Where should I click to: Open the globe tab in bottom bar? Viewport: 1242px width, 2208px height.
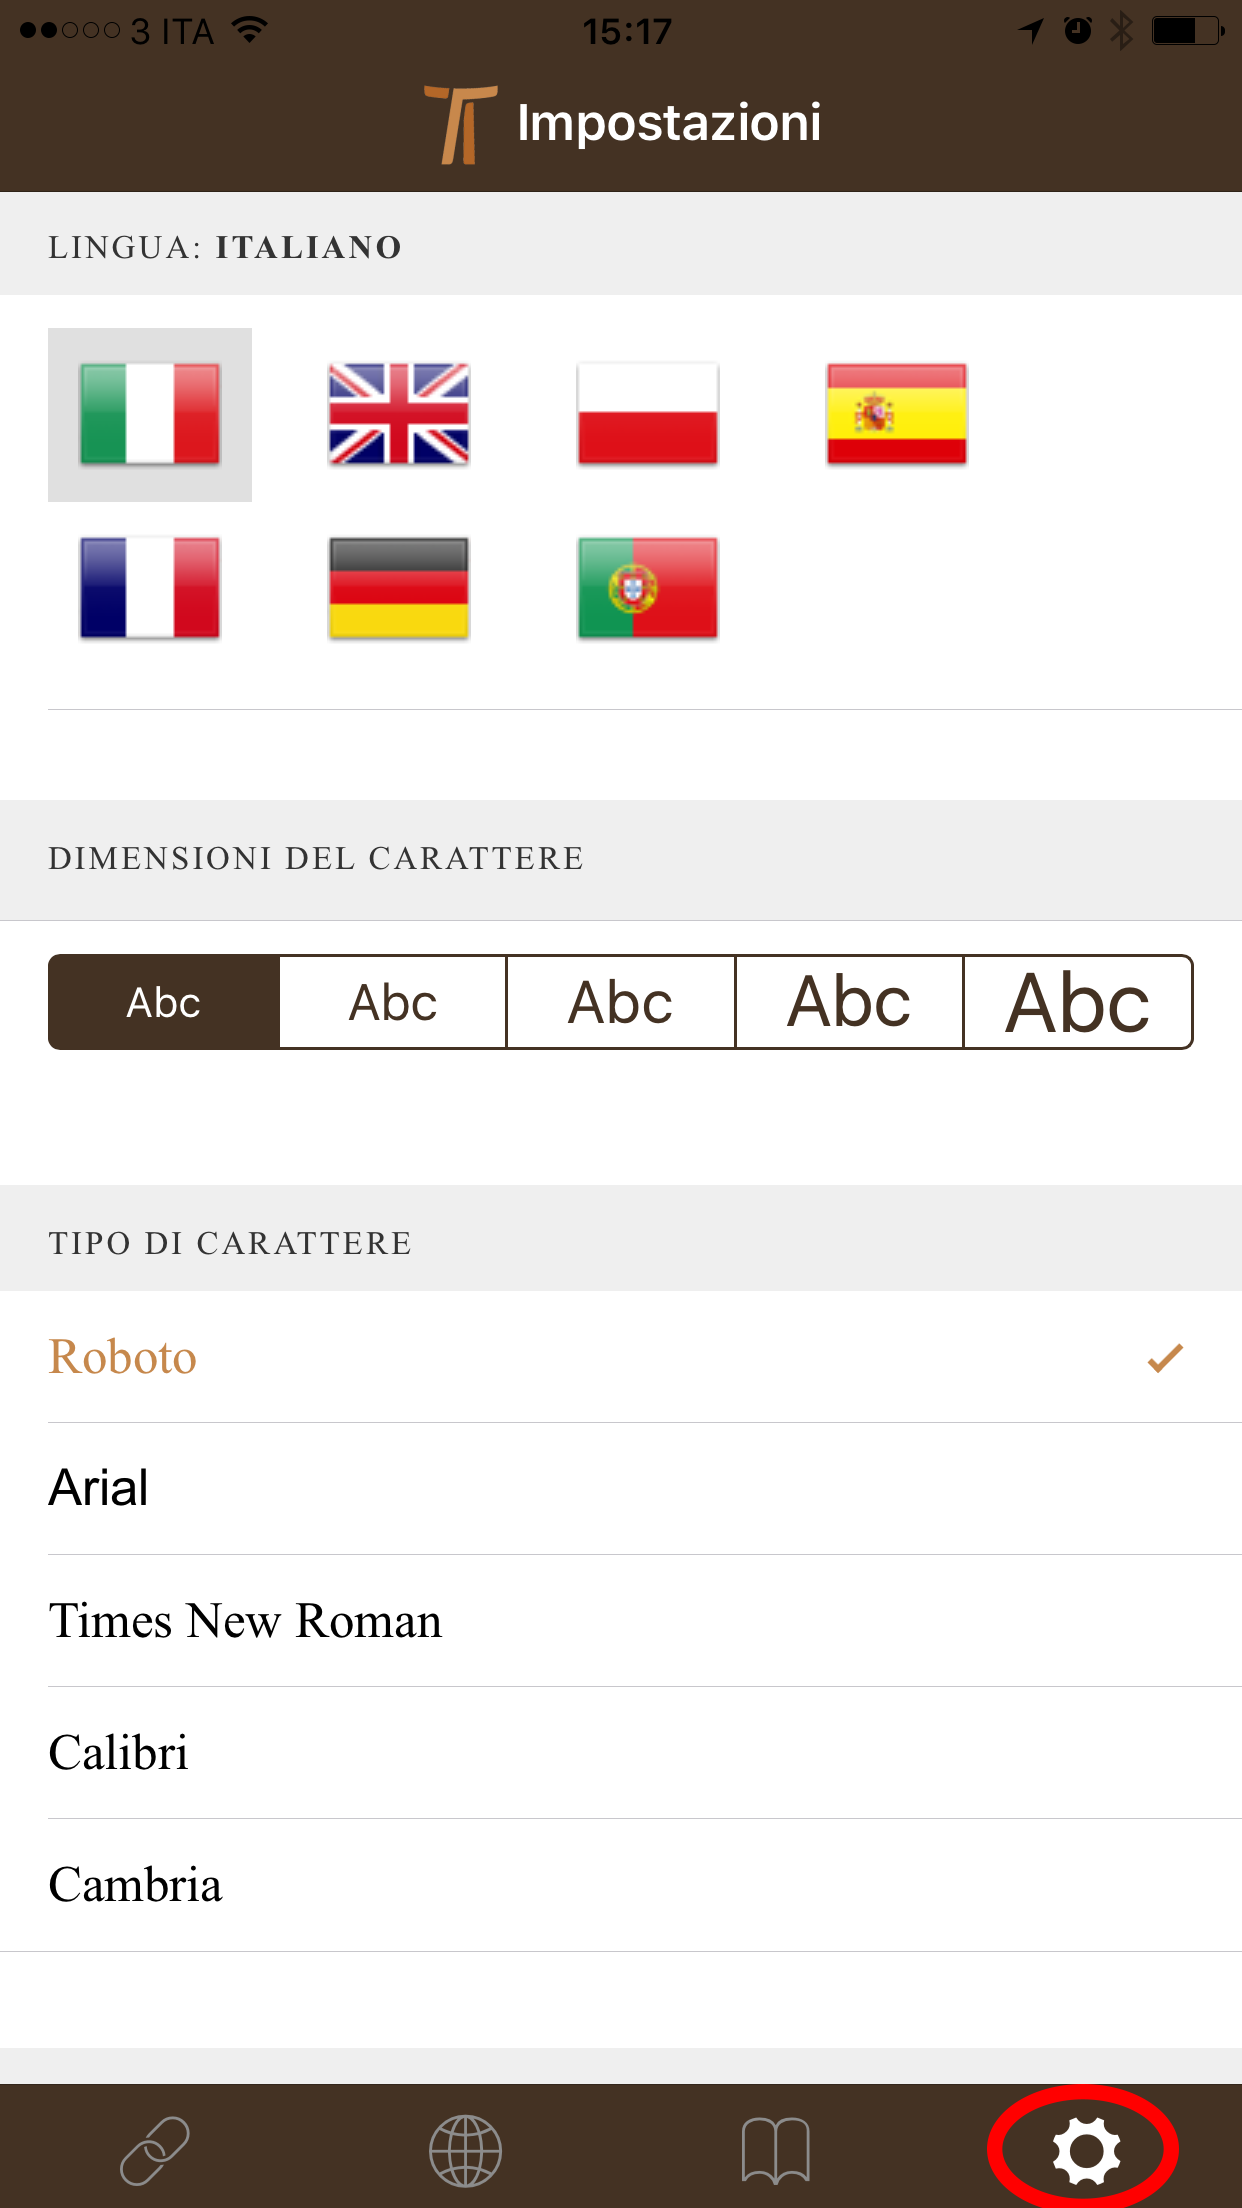[x=465, y=2150]
